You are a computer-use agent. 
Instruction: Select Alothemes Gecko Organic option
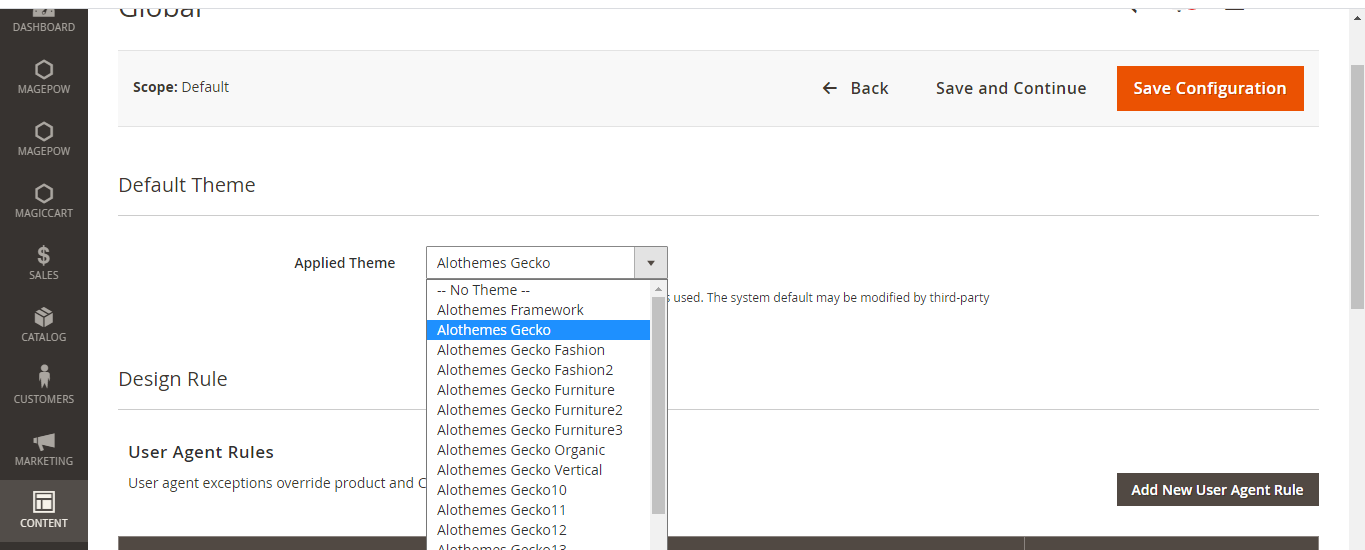(x=521, y=450)
